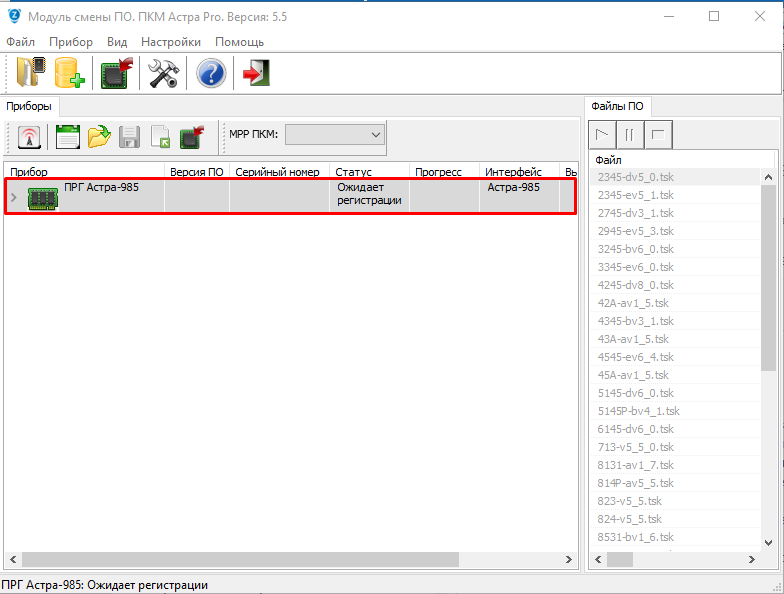
Task: Open the Прибор menu
Action: pos(70,42)
